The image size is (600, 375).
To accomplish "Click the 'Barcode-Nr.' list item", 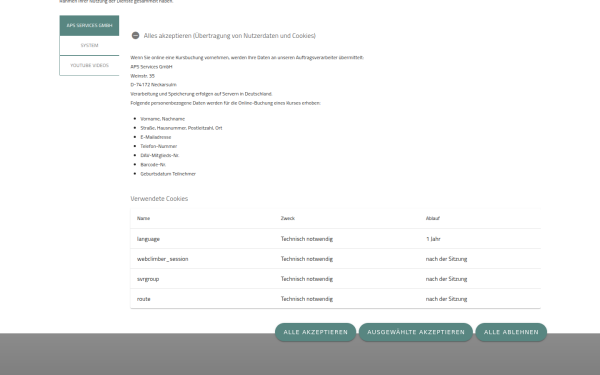I will [x=153, y=165].
